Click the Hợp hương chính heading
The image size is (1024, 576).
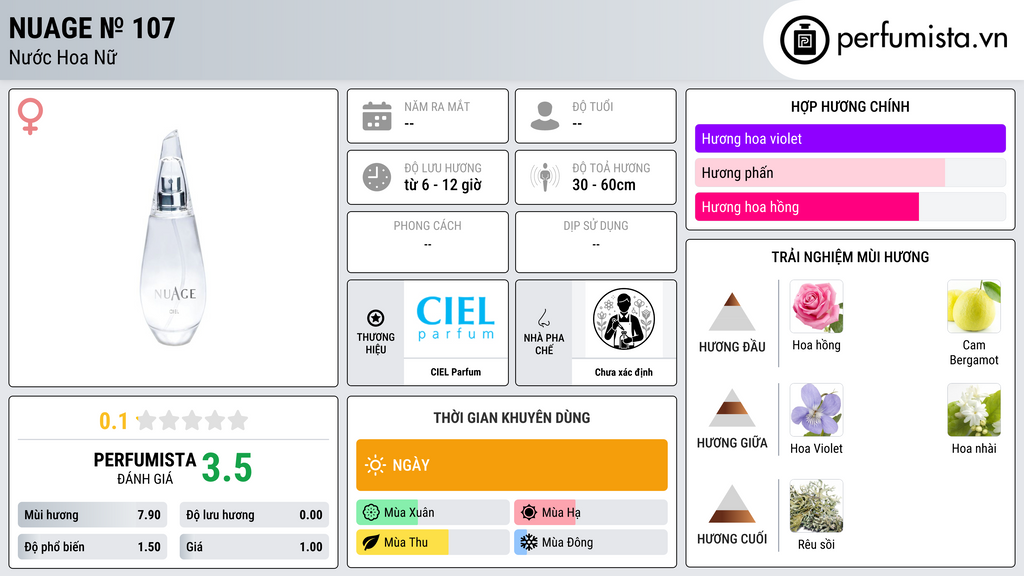click(x=850, y=106)
